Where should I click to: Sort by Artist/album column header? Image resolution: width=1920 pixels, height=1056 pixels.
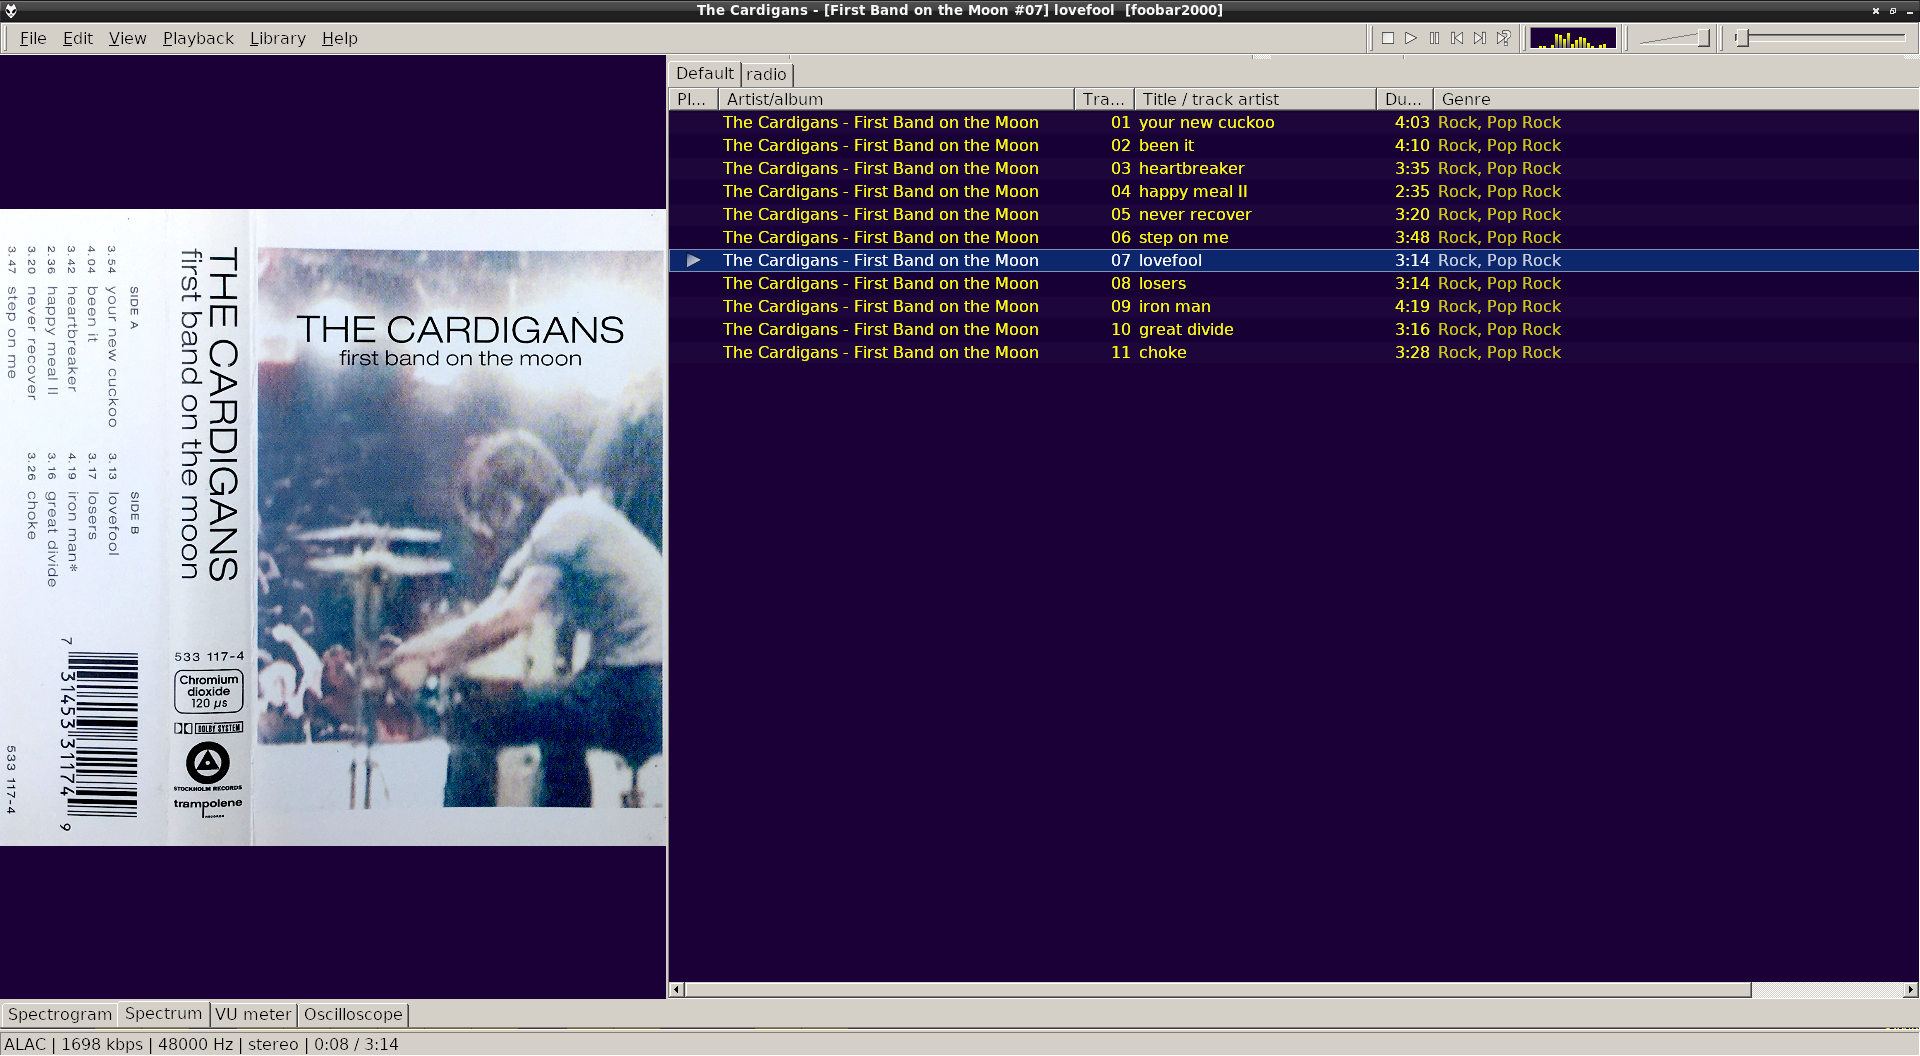[x=896, y=99]
